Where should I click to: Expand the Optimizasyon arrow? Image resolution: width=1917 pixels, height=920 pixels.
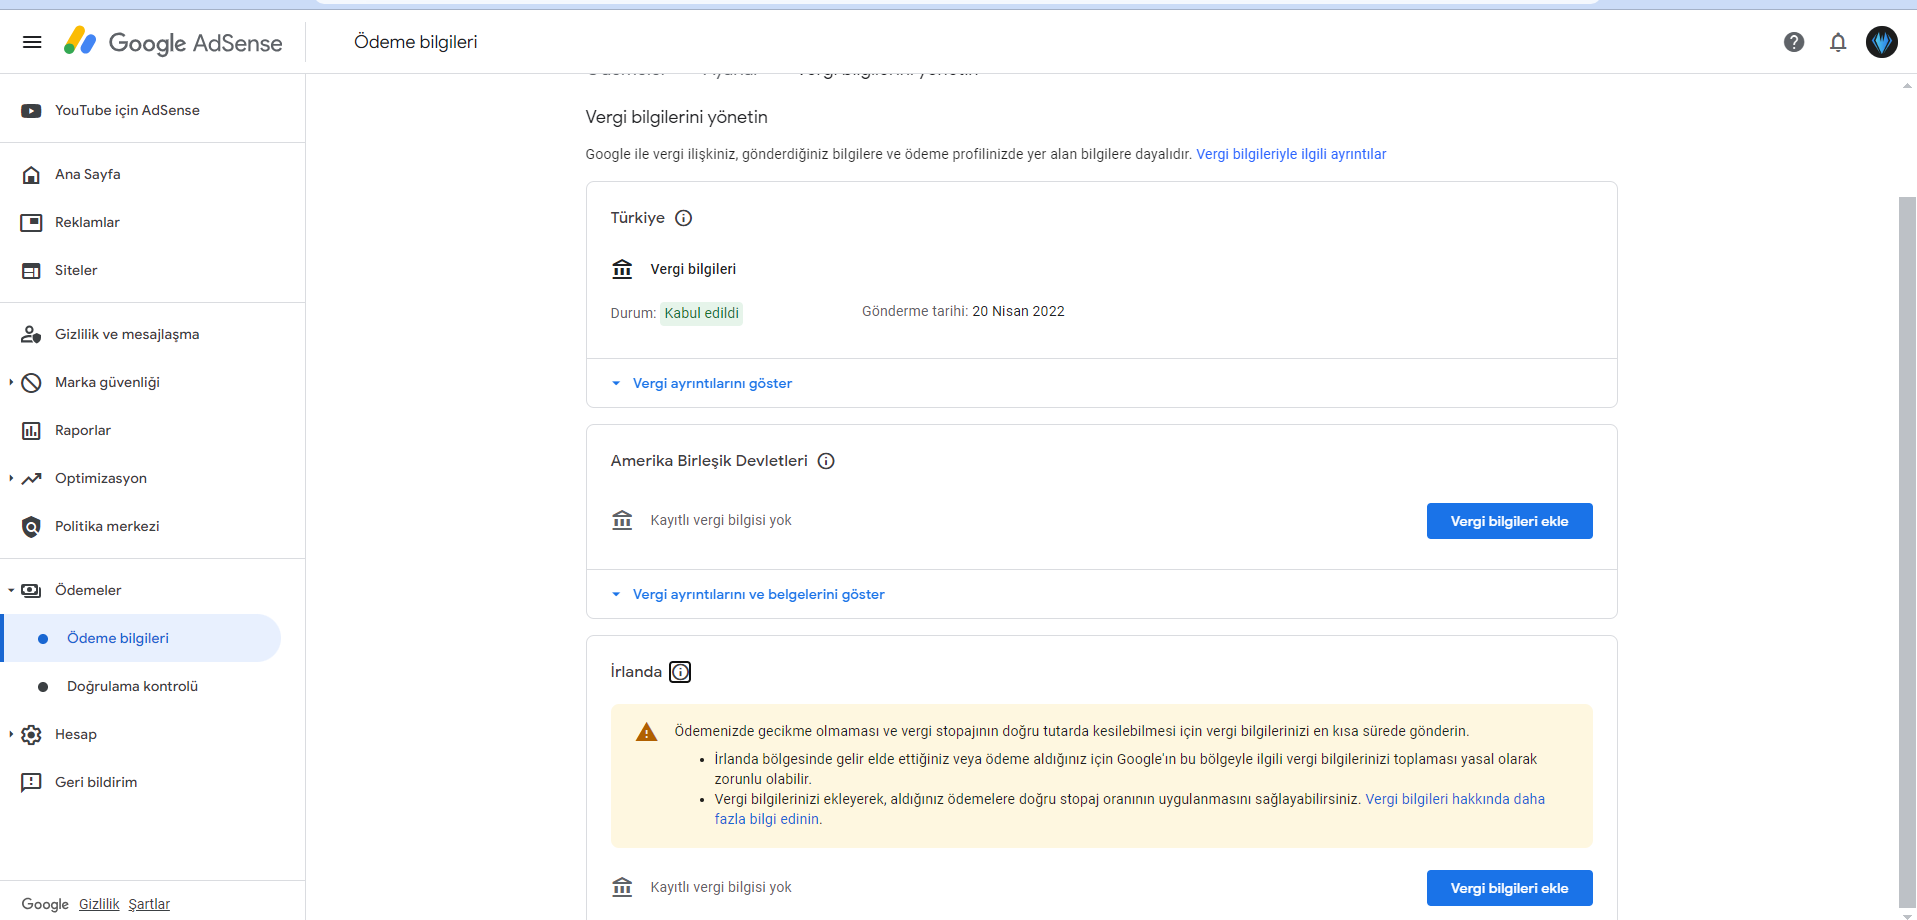(x=11, y=478)
